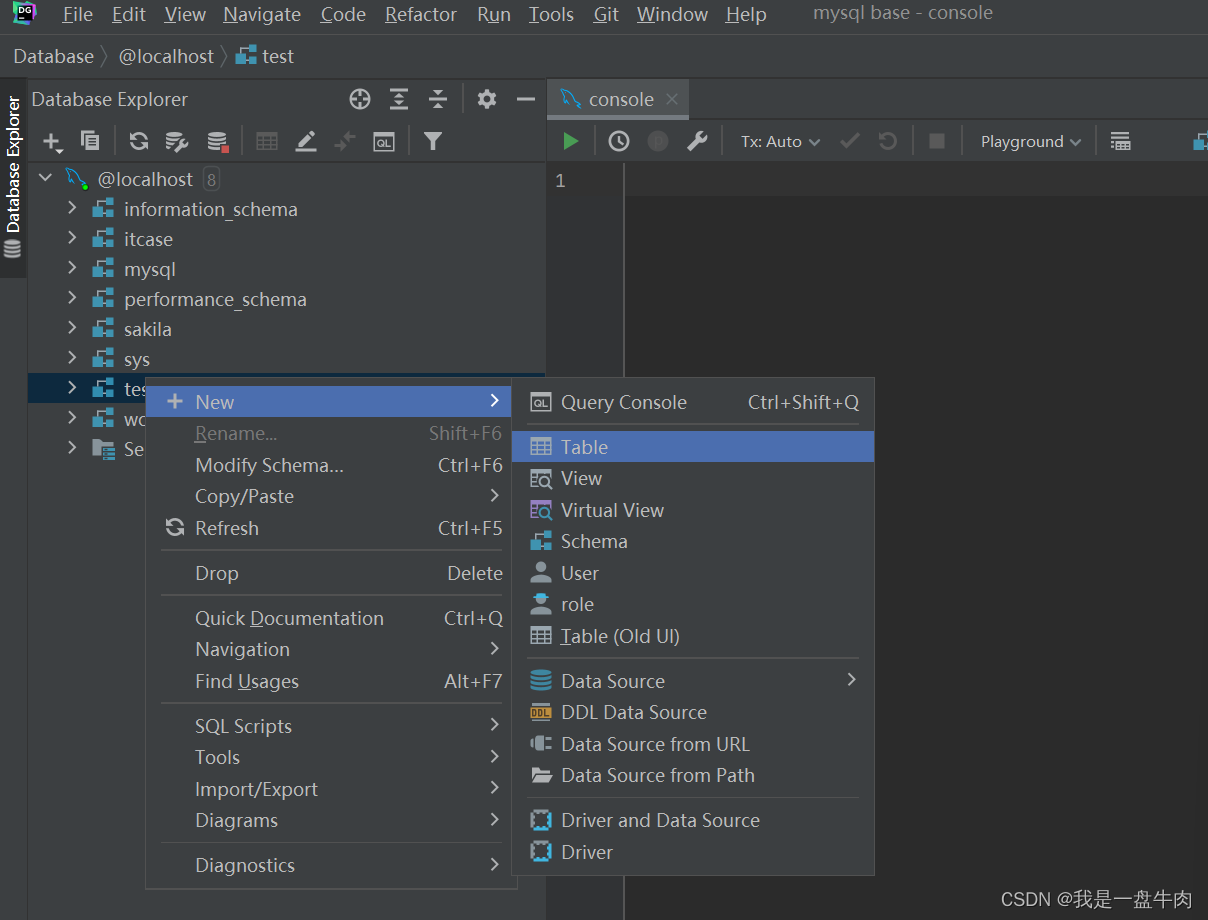Click the Stop square icon in console toolbar
The image size is (1208, 920).
(937, 141)
